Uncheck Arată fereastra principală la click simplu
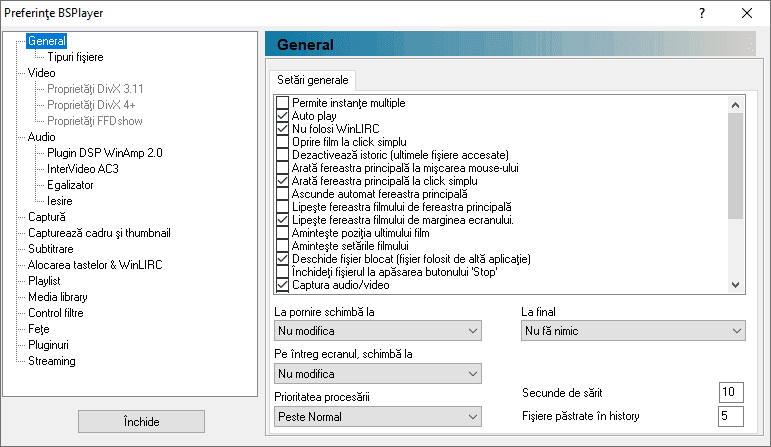 click(x=282, y=181)
